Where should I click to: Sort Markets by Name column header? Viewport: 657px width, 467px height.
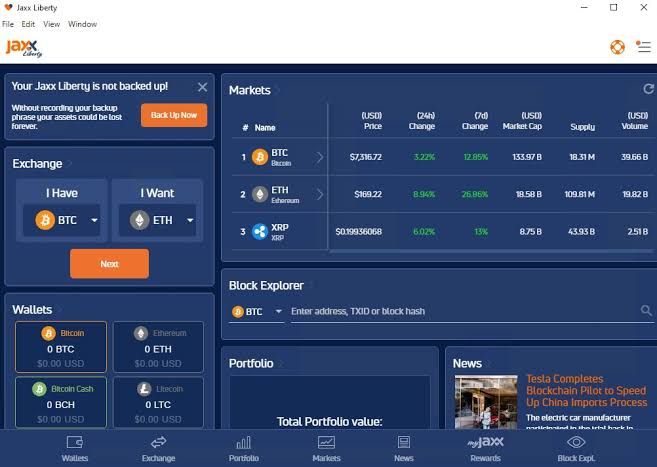click(265, 128)
